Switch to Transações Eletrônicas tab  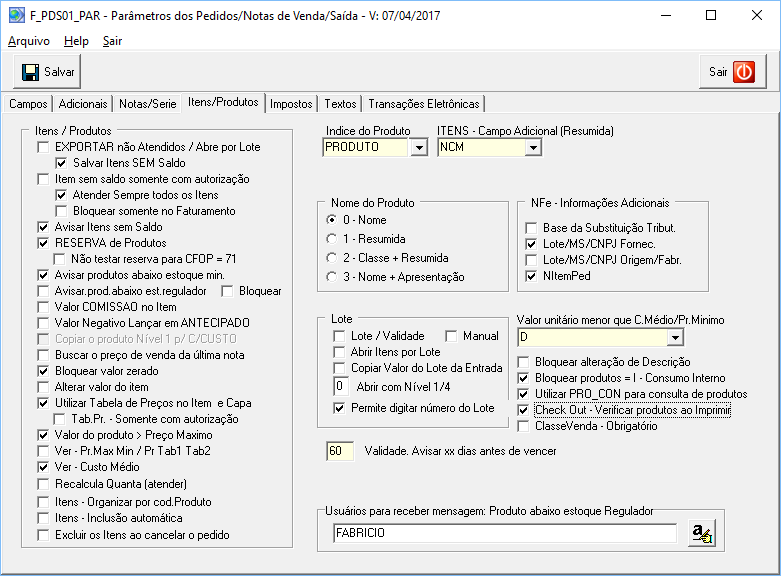click(424, 104)
